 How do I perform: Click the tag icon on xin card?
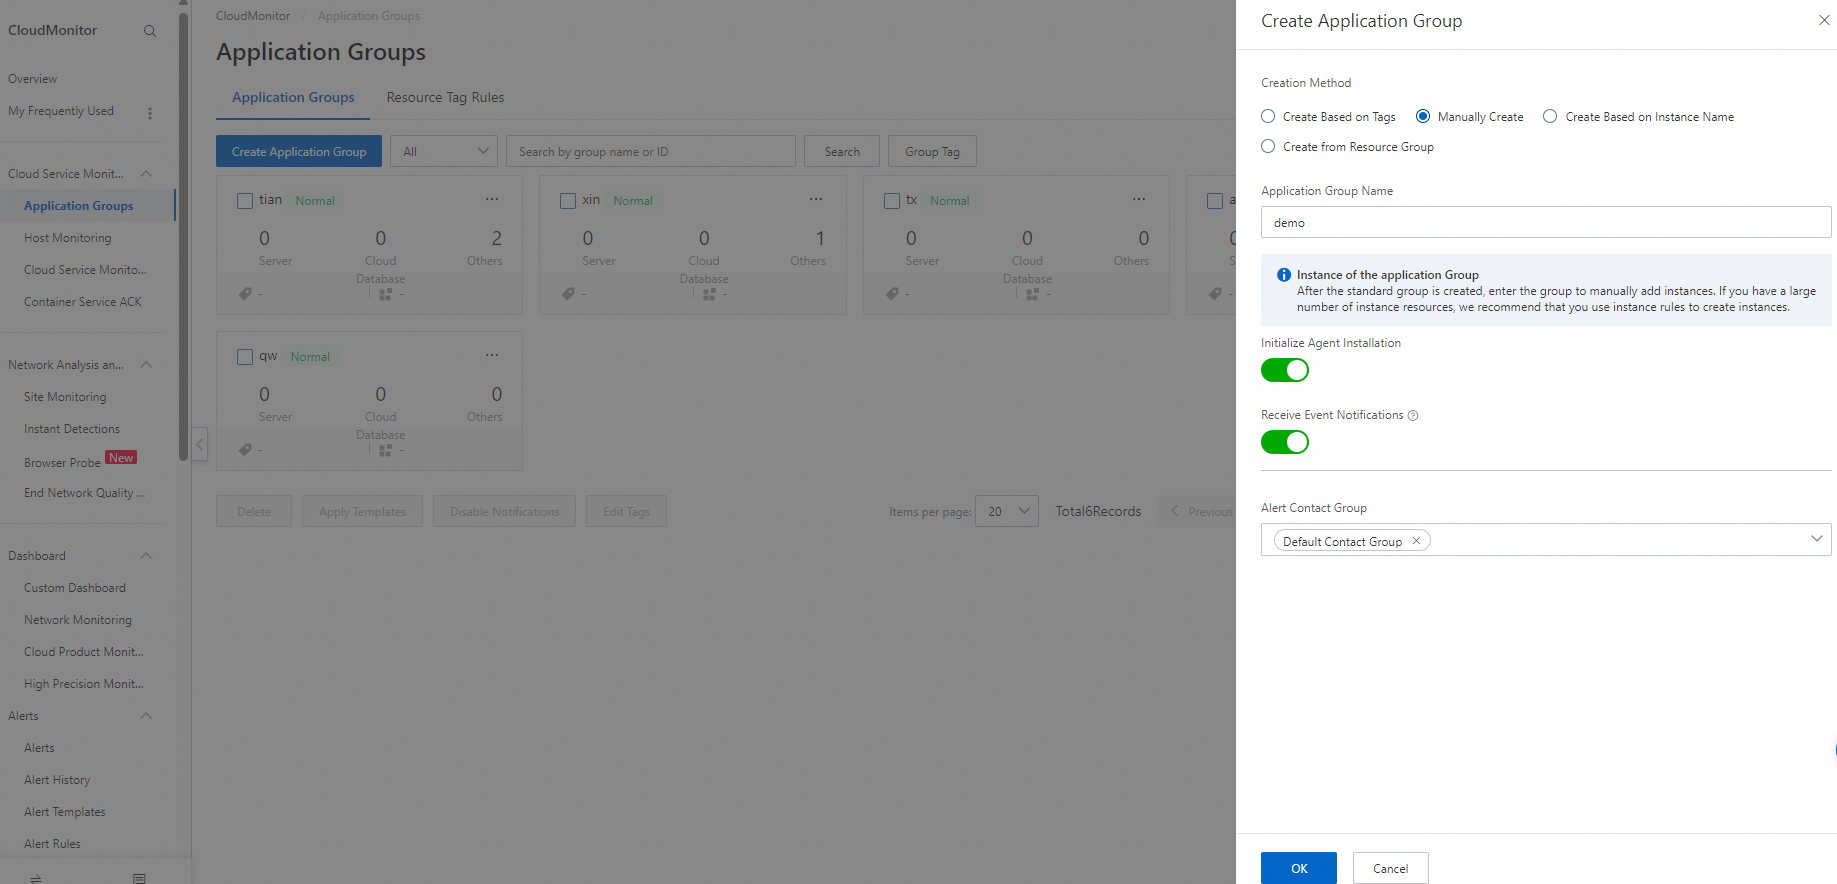click(x=568, y=294)
